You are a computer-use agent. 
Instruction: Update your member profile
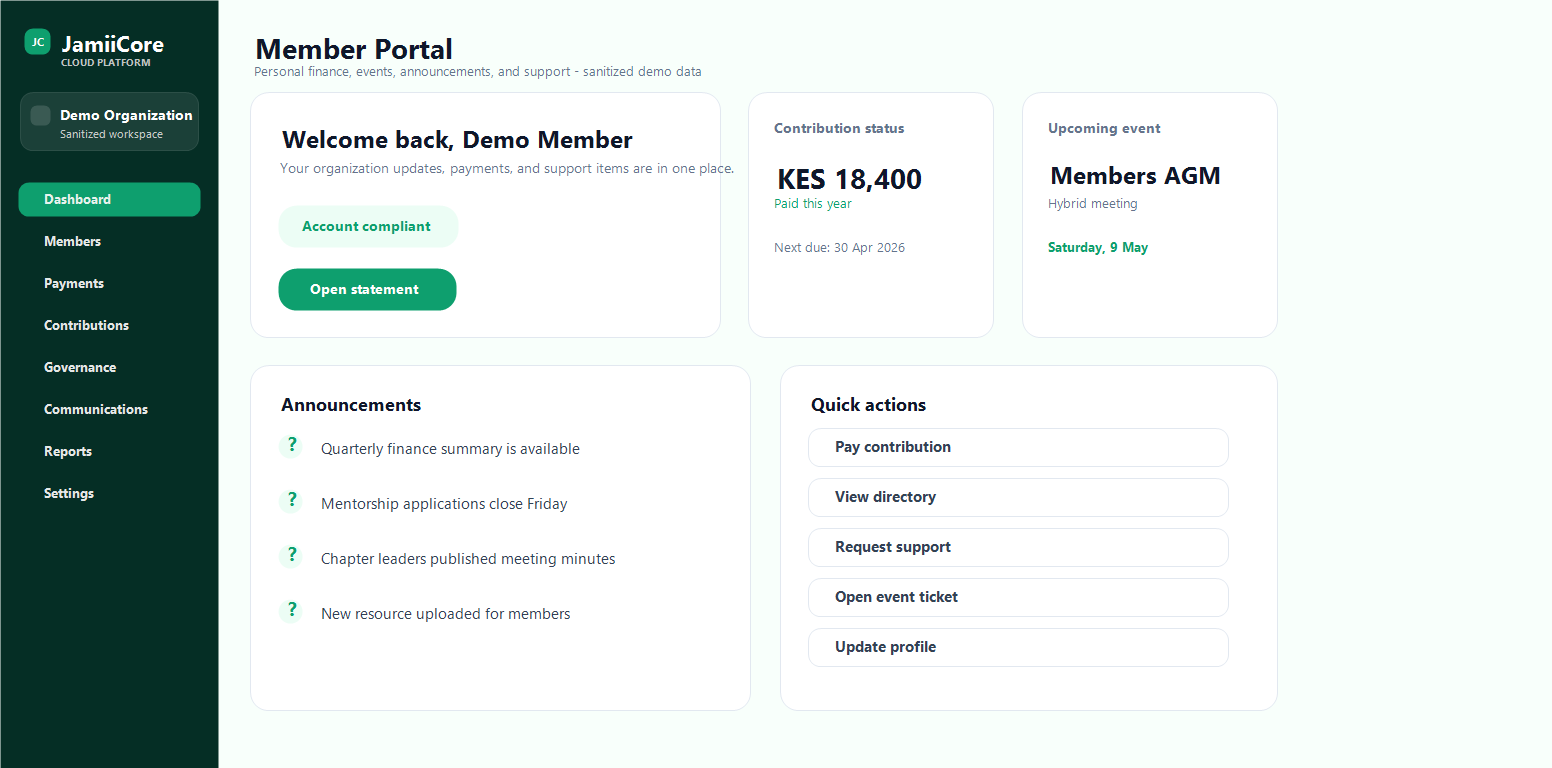[1017, 647]
